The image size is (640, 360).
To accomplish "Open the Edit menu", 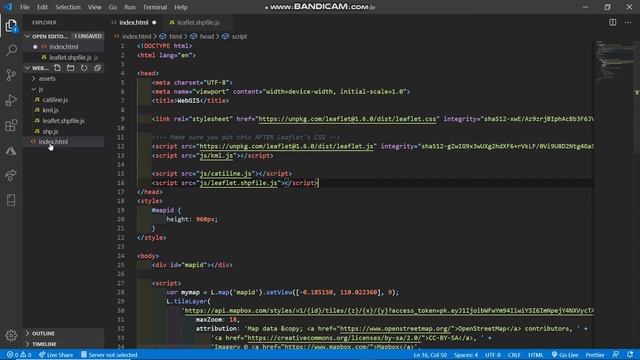I will tap(42, 7).
